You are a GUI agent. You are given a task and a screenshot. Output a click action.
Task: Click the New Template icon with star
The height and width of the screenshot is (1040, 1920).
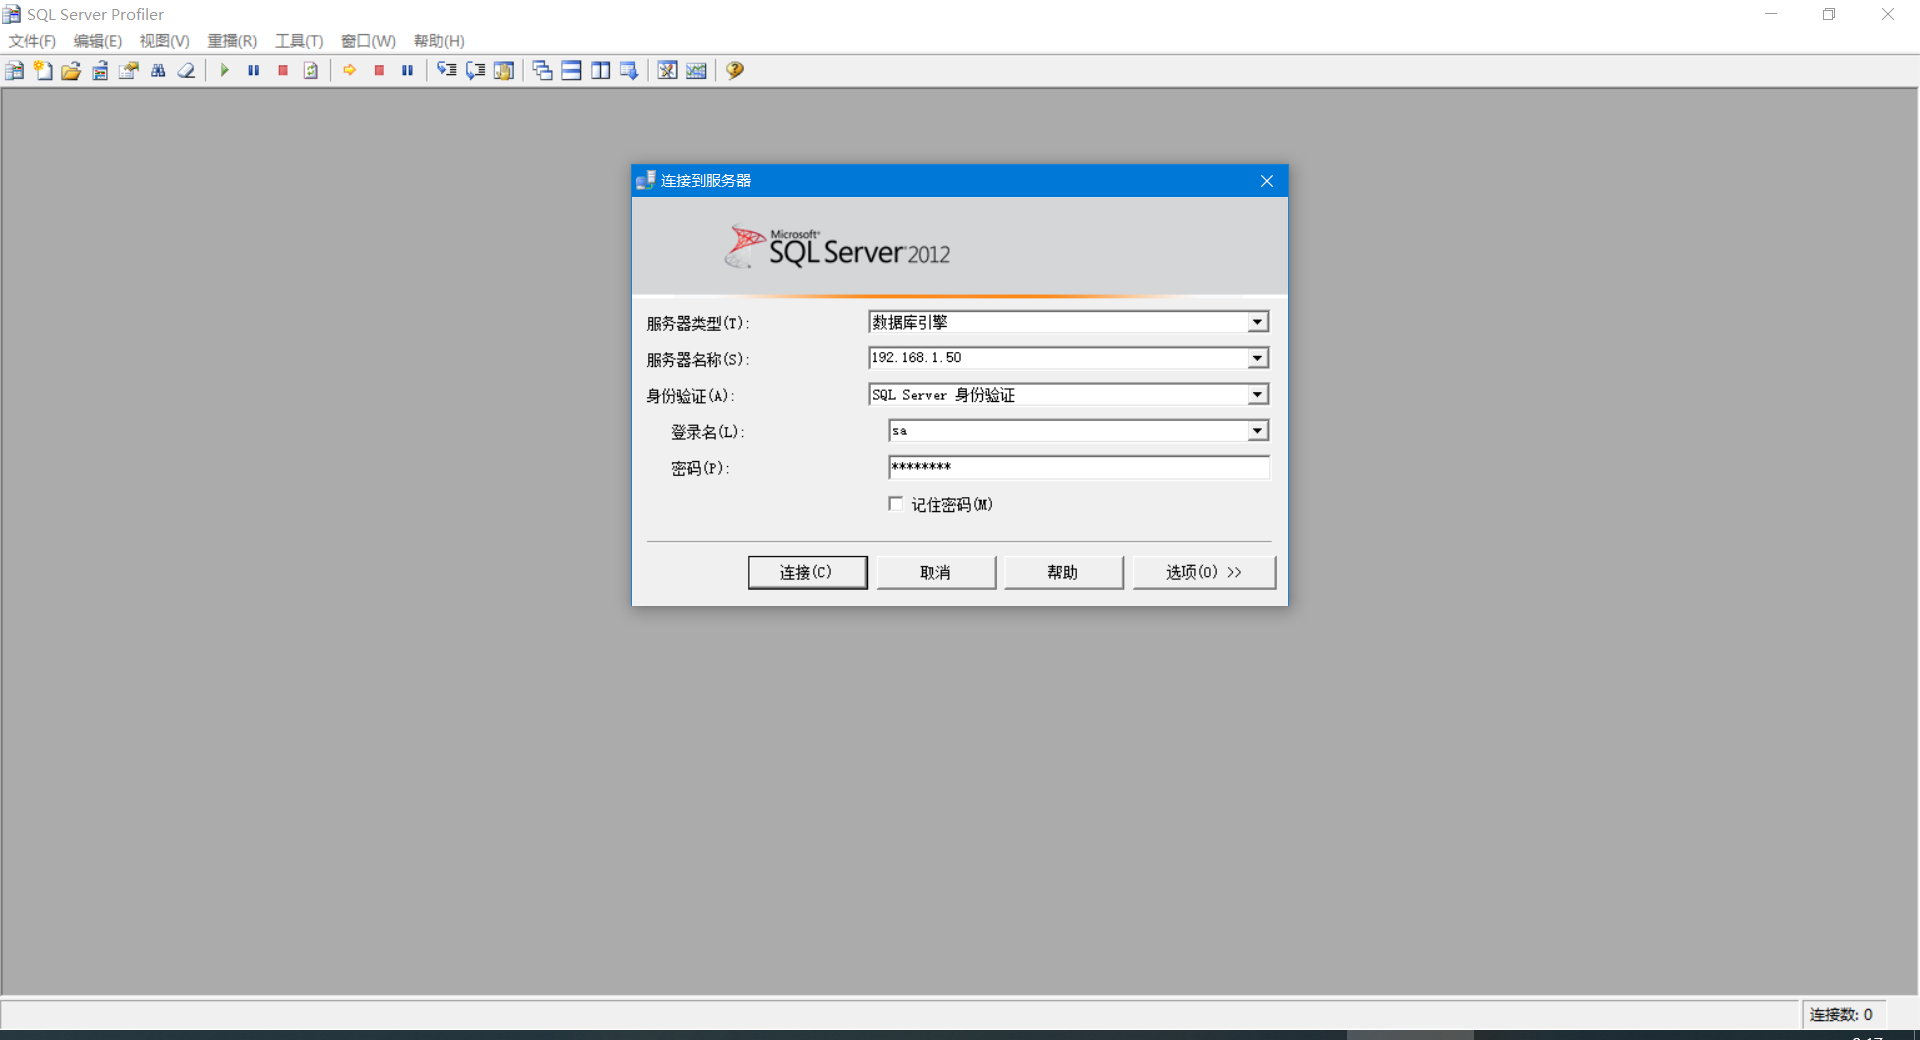[x=43, y=70]
